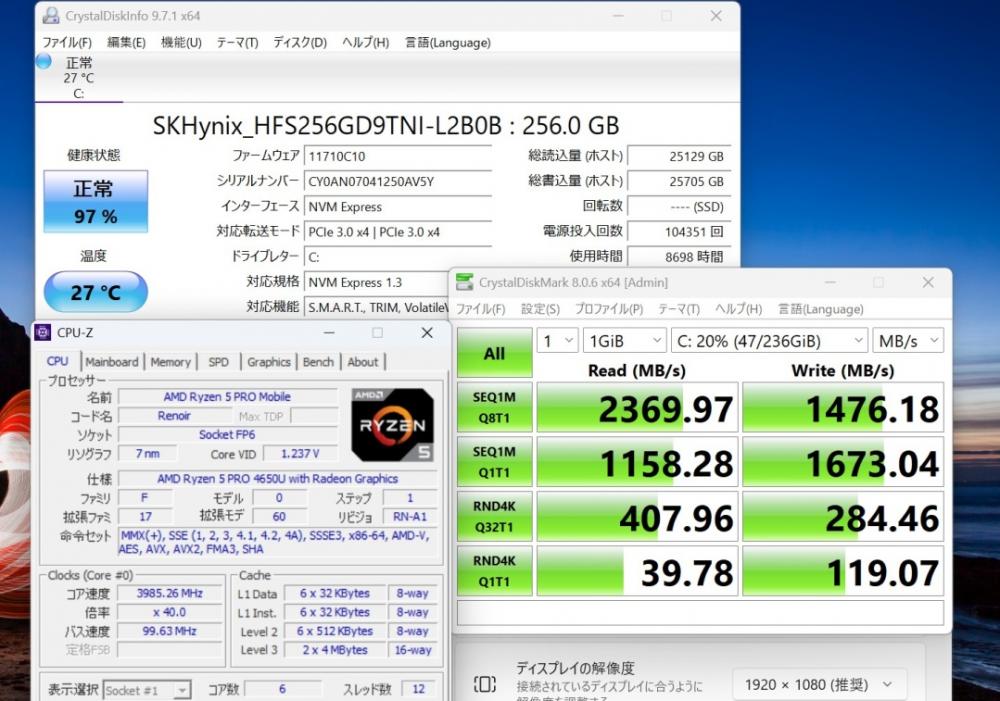The width and height of the screenshot is (1000, 701).
Task: Run the RND4K Q32T1 test
Action: (x=494, y=517)
